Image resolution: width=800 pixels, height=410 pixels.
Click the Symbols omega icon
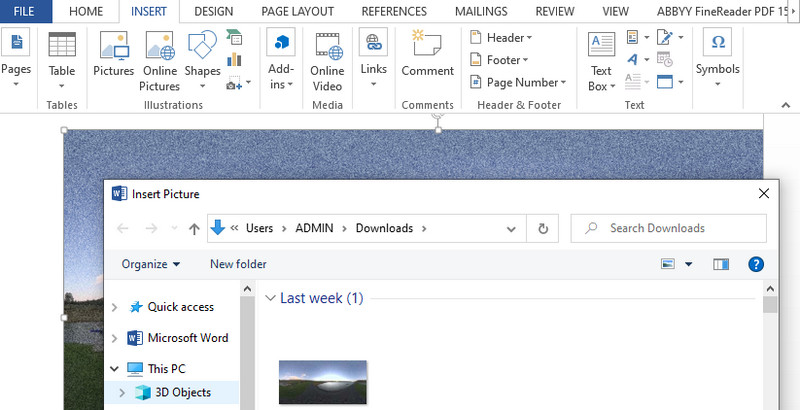tap(717, 54)
